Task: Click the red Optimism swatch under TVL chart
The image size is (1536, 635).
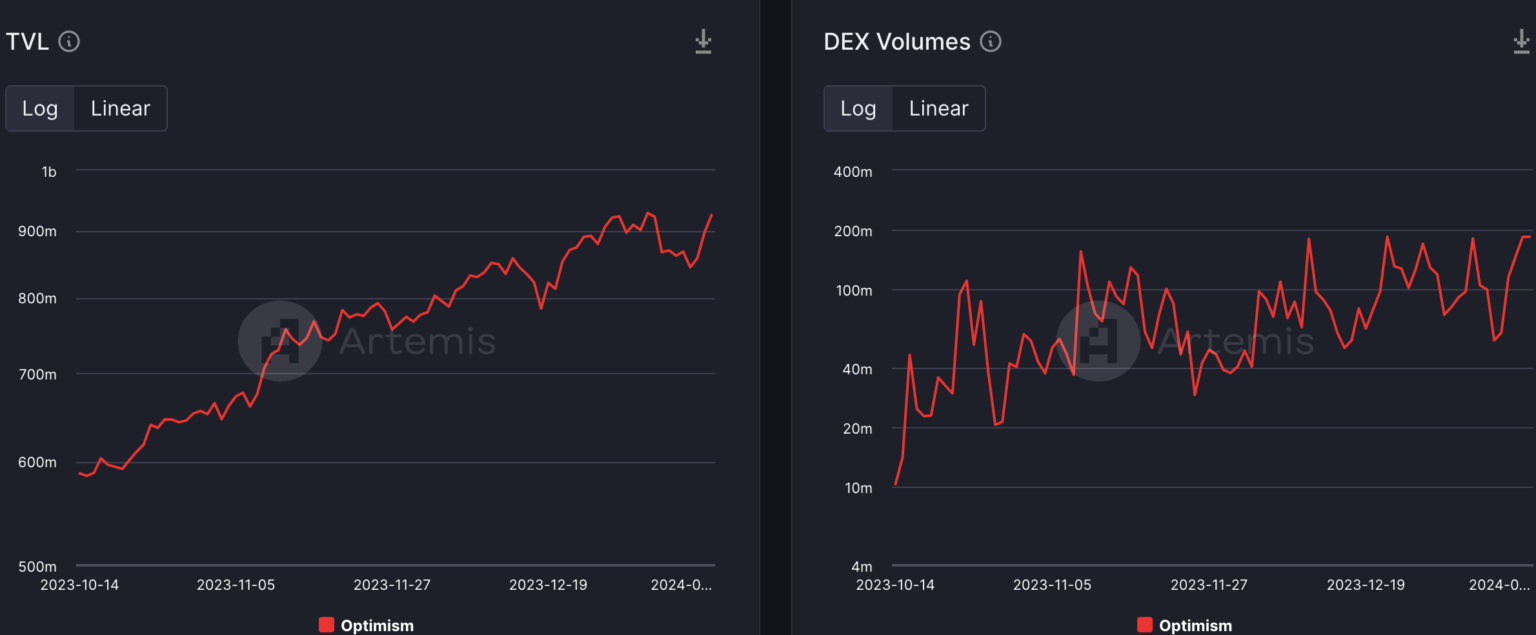Action: pyautogui.click(x=326, y=625)
